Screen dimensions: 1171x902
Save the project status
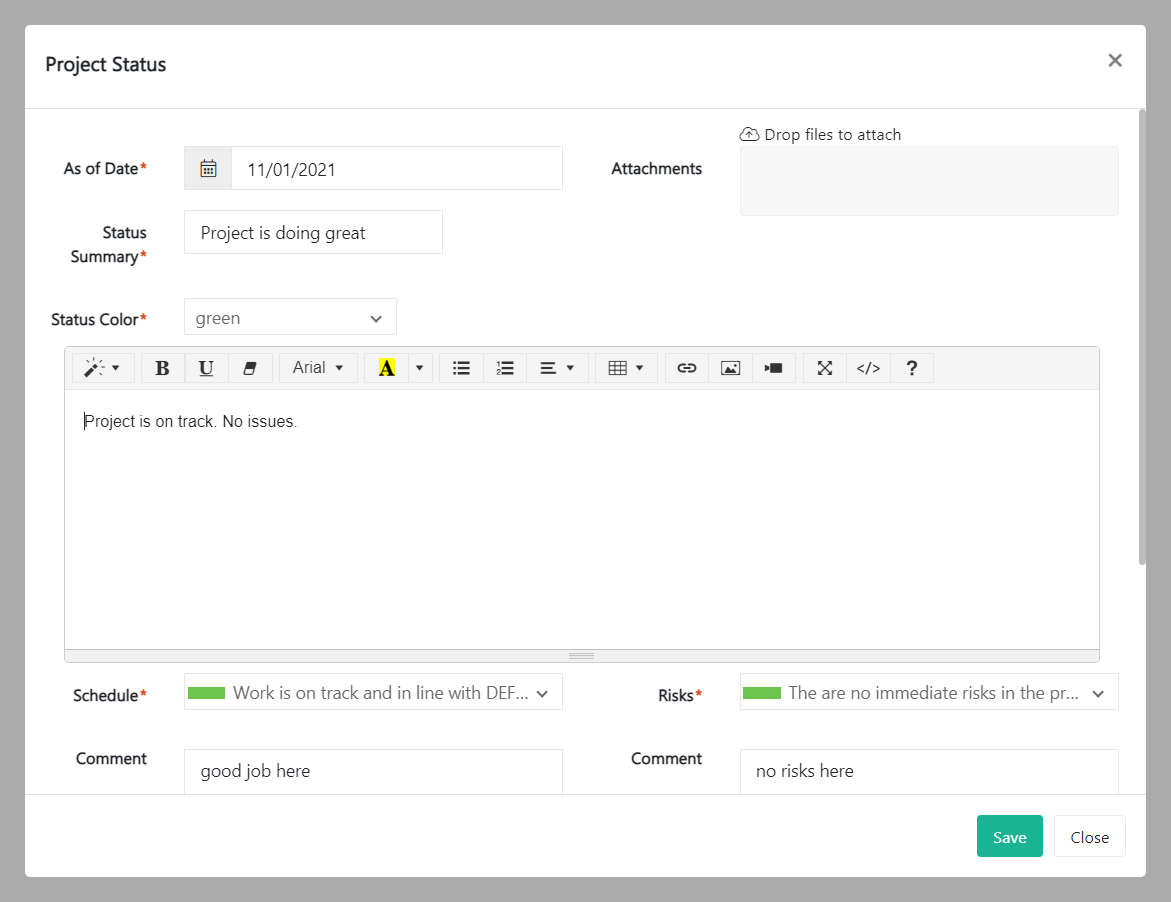pos(1009,836)
